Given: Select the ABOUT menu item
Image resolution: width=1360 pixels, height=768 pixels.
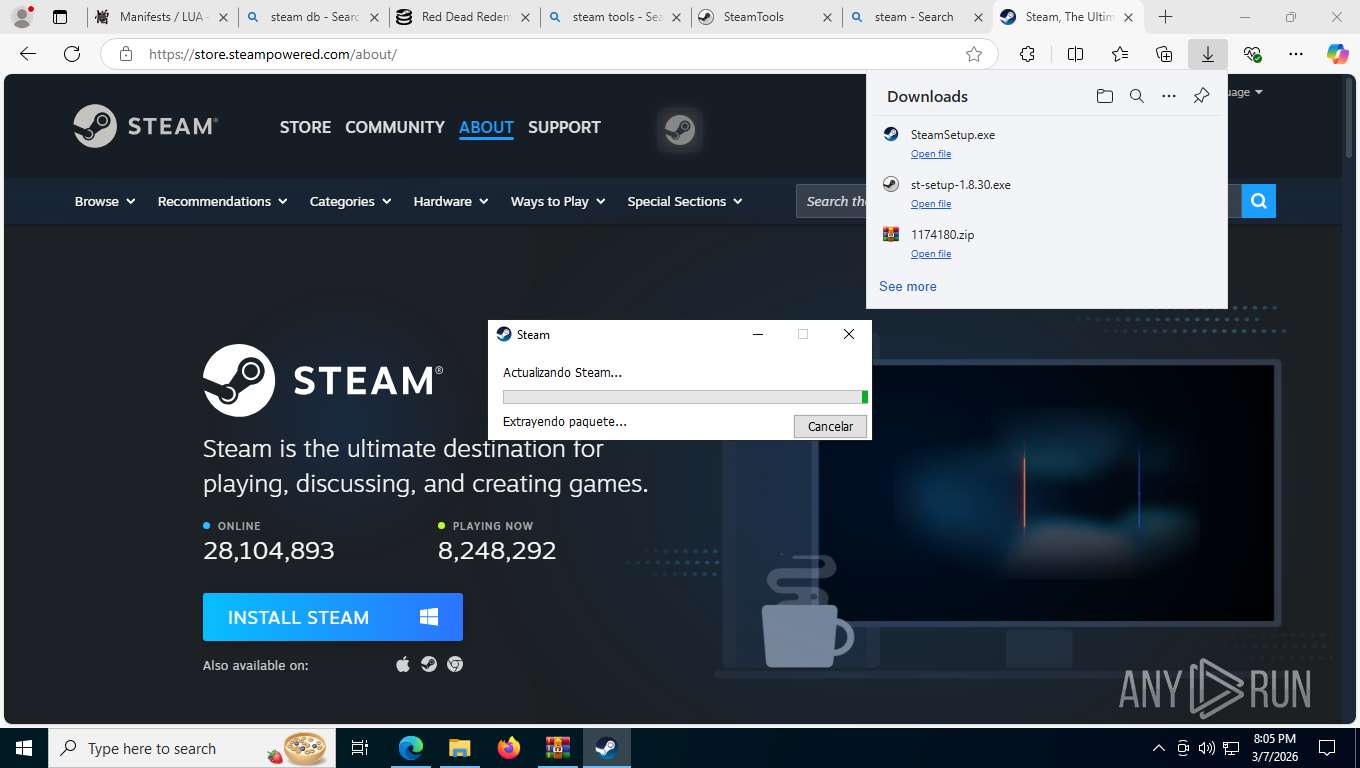Looking at the screenshot, I should [486, 127].
